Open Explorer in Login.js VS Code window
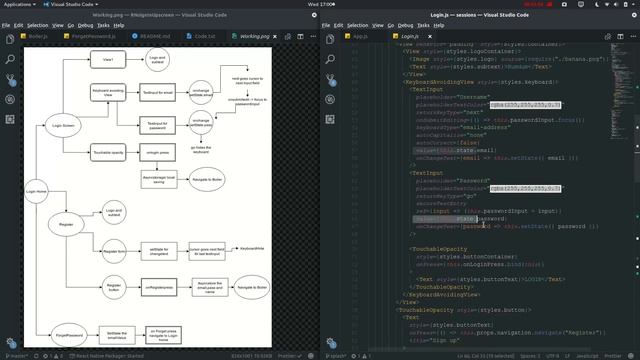 click(x=330, y=39)
